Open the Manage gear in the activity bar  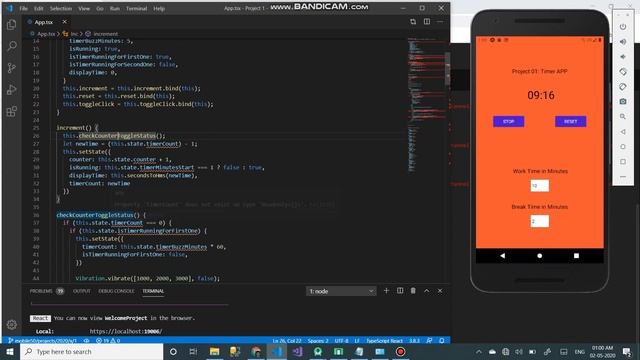[11, 324]
